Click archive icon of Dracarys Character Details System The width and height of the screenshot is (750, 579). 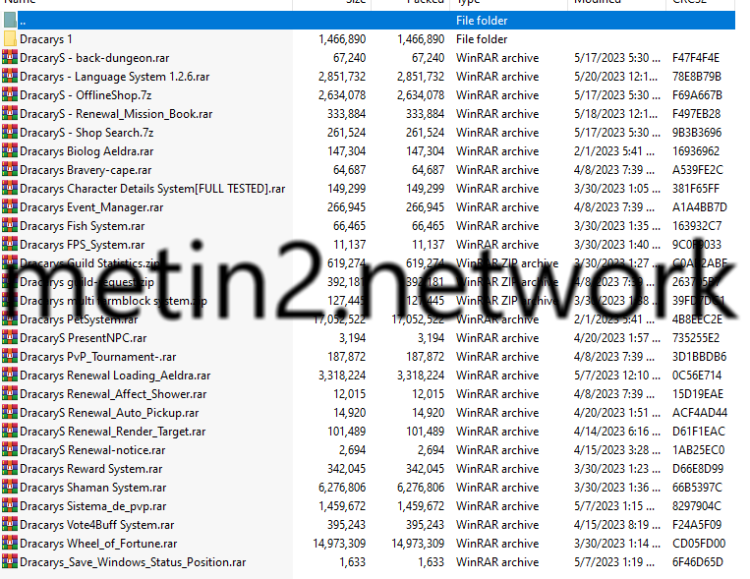10,188
